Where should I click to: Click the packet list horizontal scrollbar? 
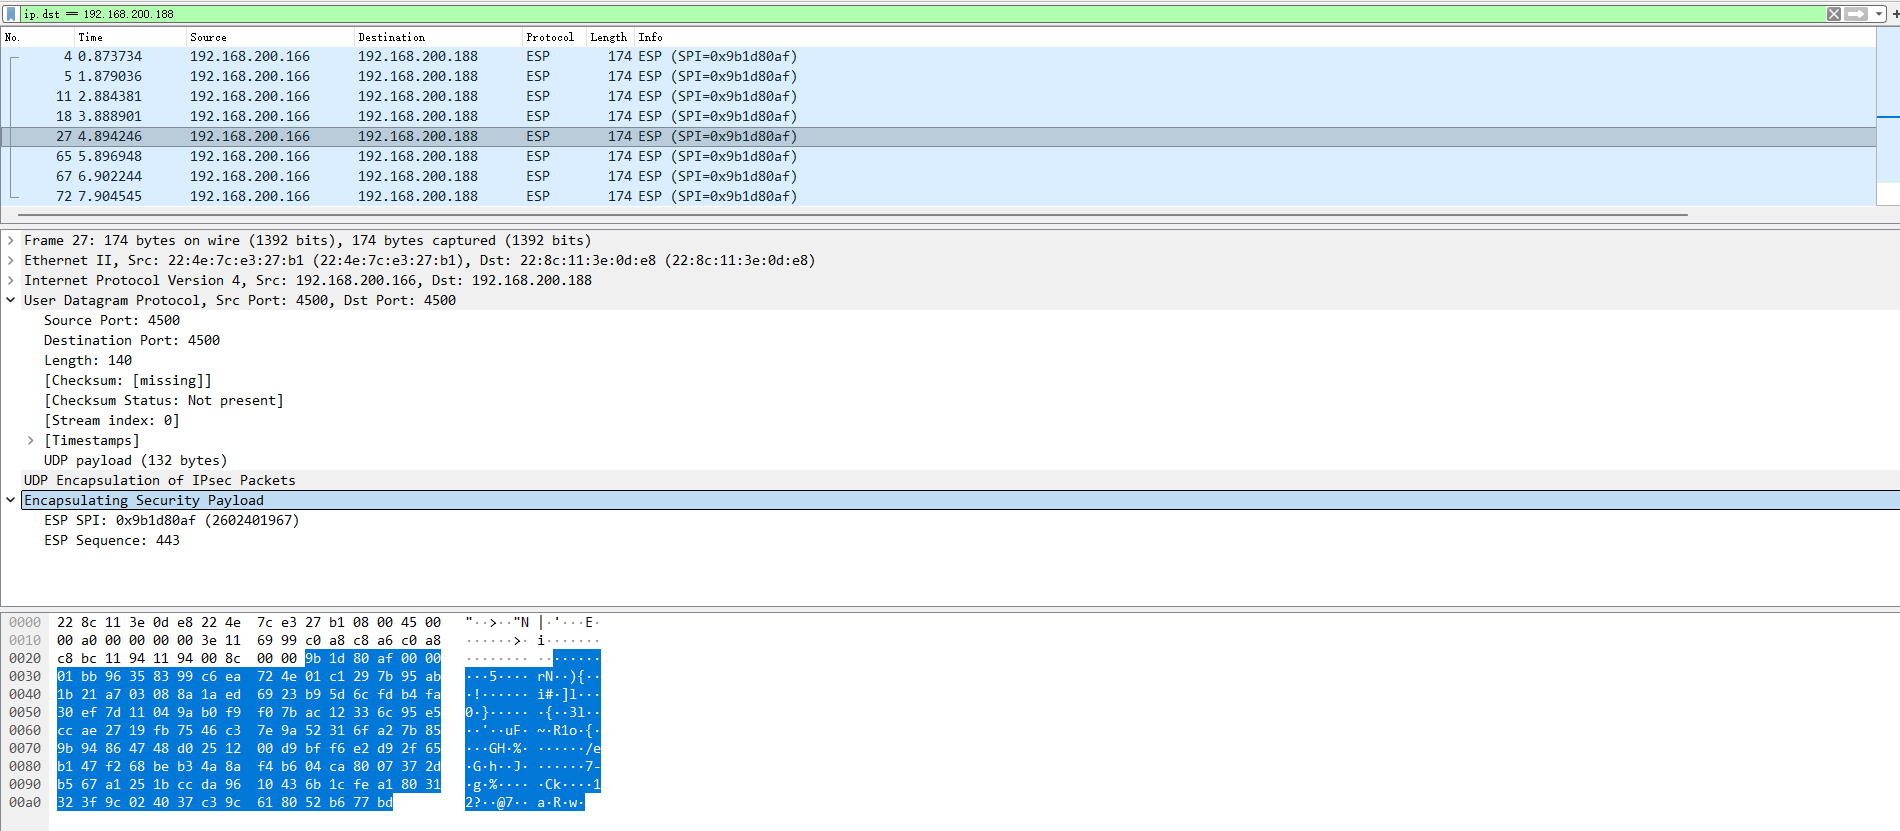pos(852,214)
